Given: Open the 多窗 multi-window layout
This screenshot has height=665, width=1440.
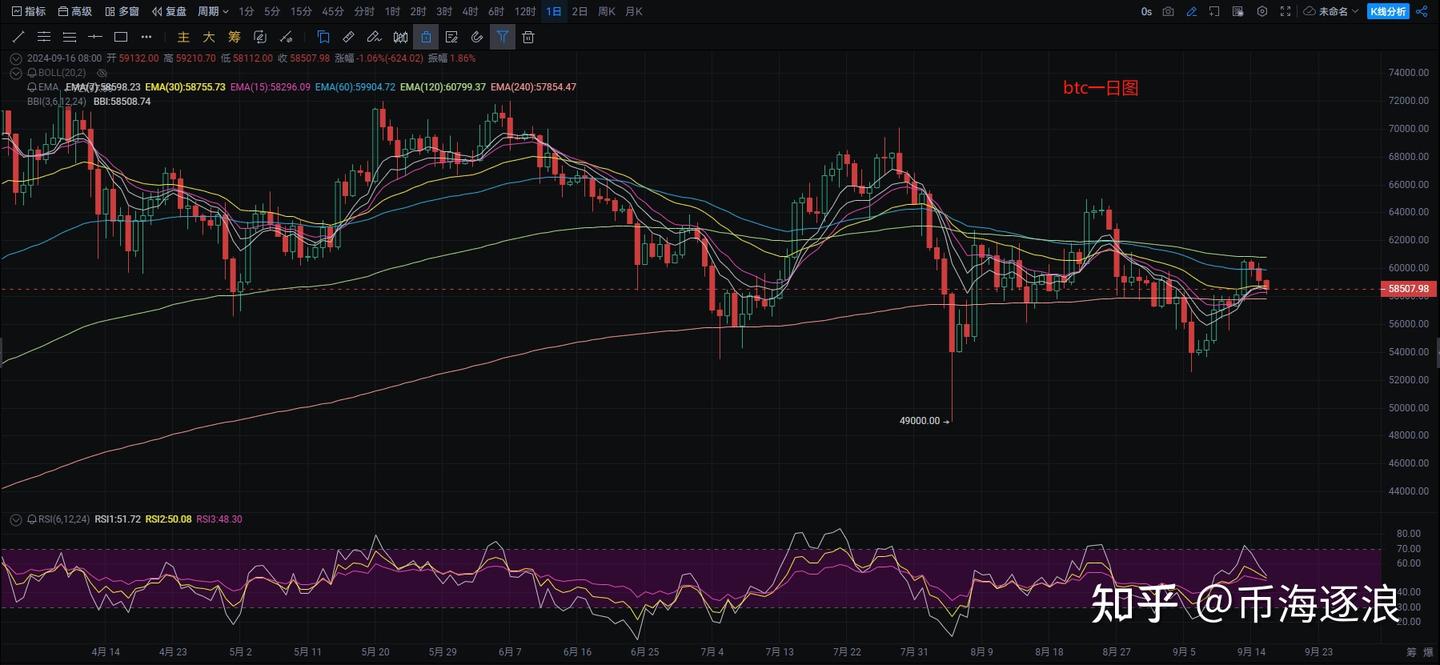Looking at the screenshot, I should click(122, 11).
